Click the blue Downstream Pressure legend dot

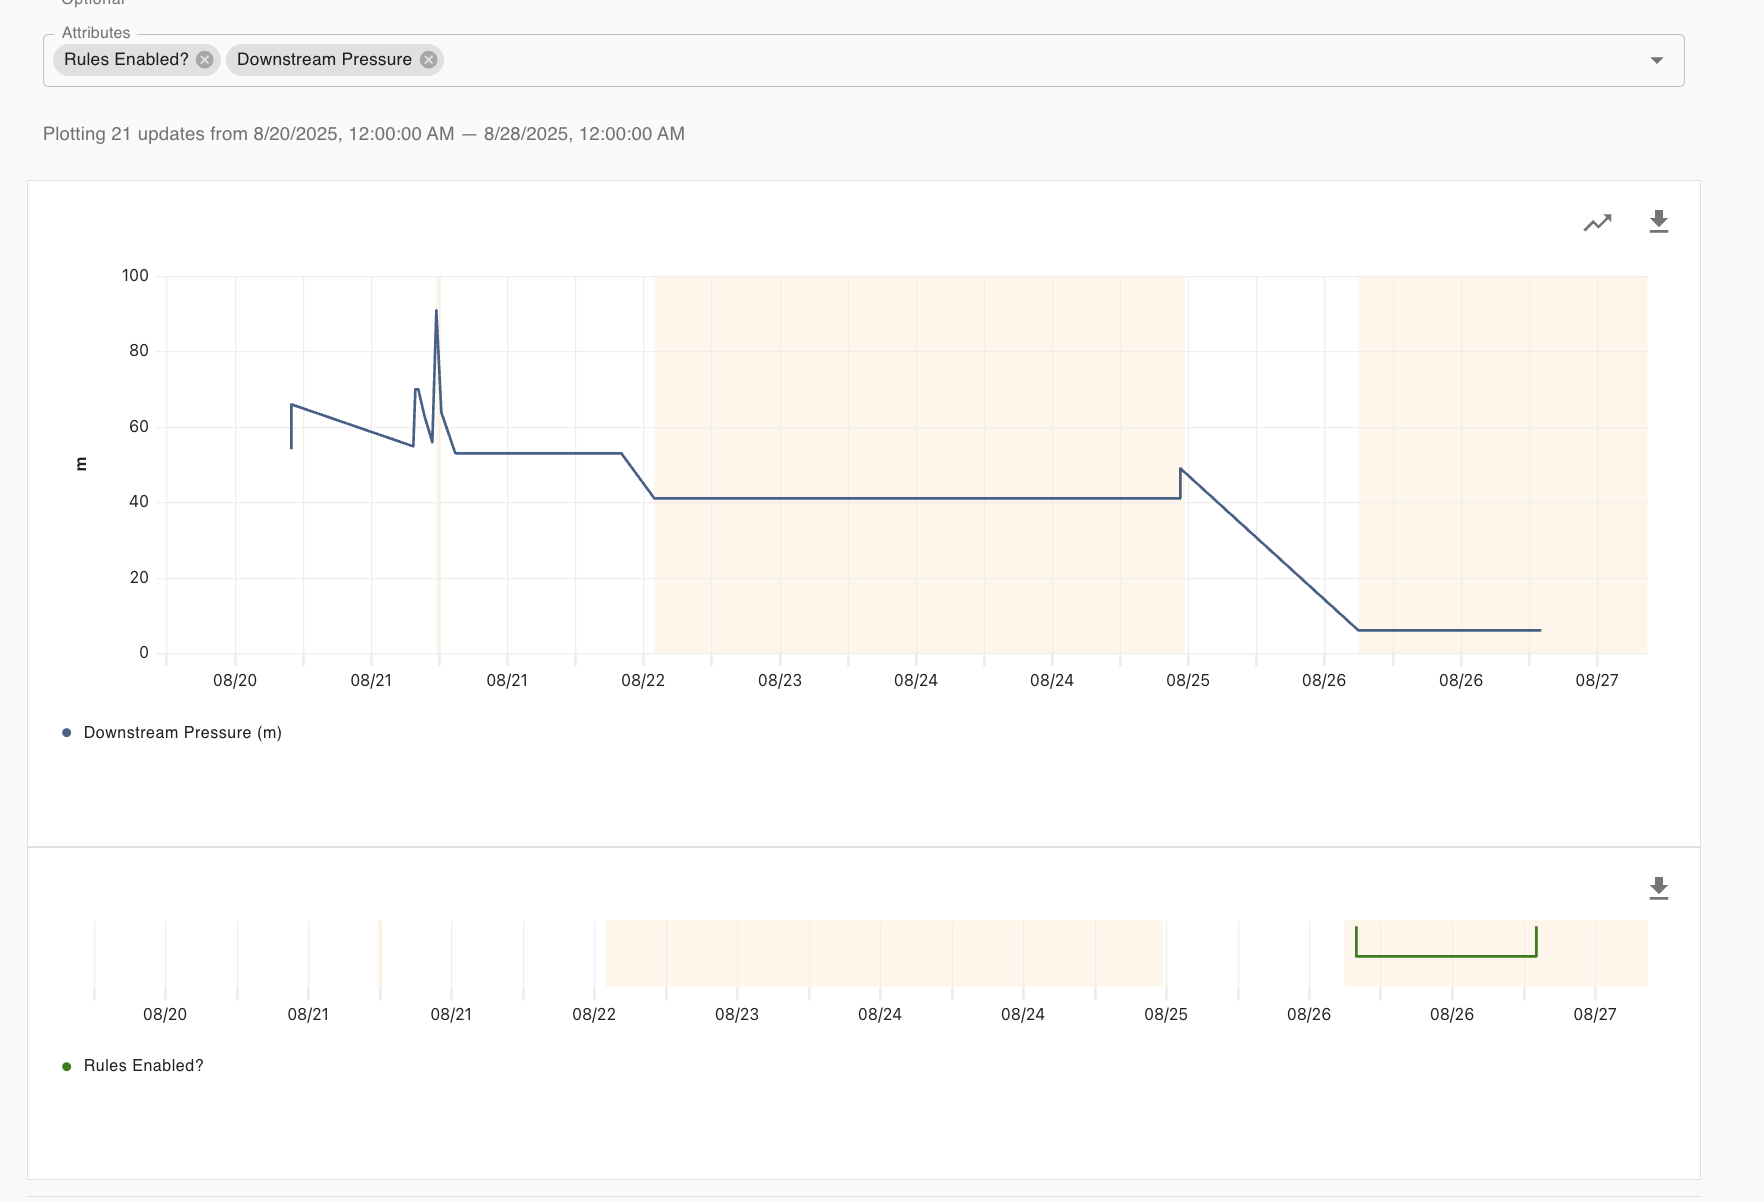tap(67, 733)
